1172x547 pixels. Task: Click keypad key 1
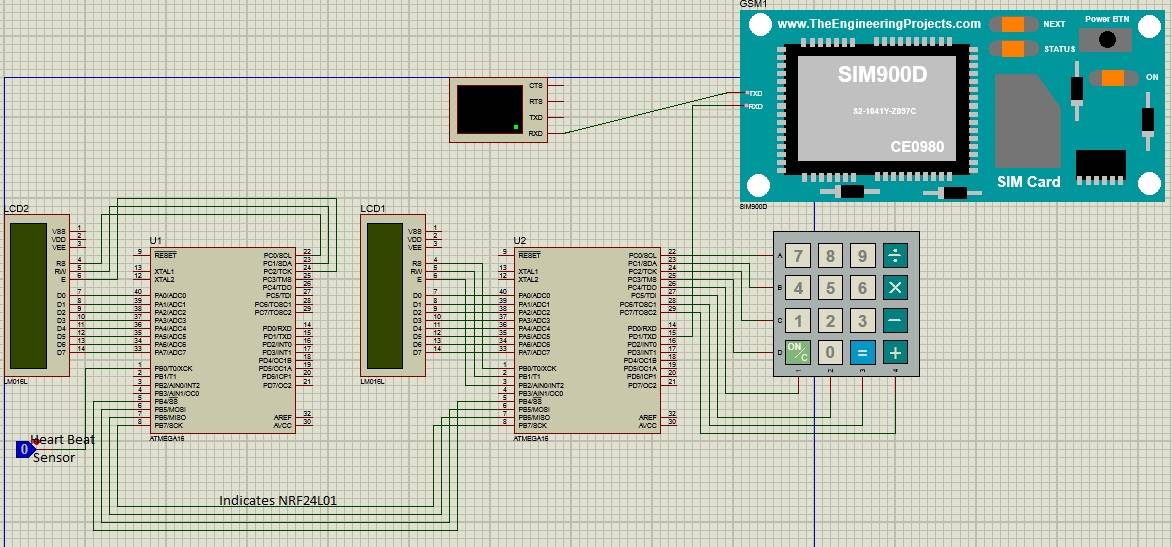(798, 321)
